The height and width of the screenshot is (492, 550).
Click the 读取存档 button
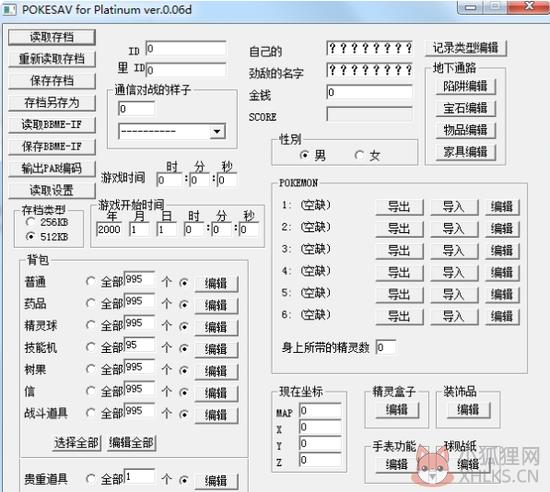coord(52,37)
